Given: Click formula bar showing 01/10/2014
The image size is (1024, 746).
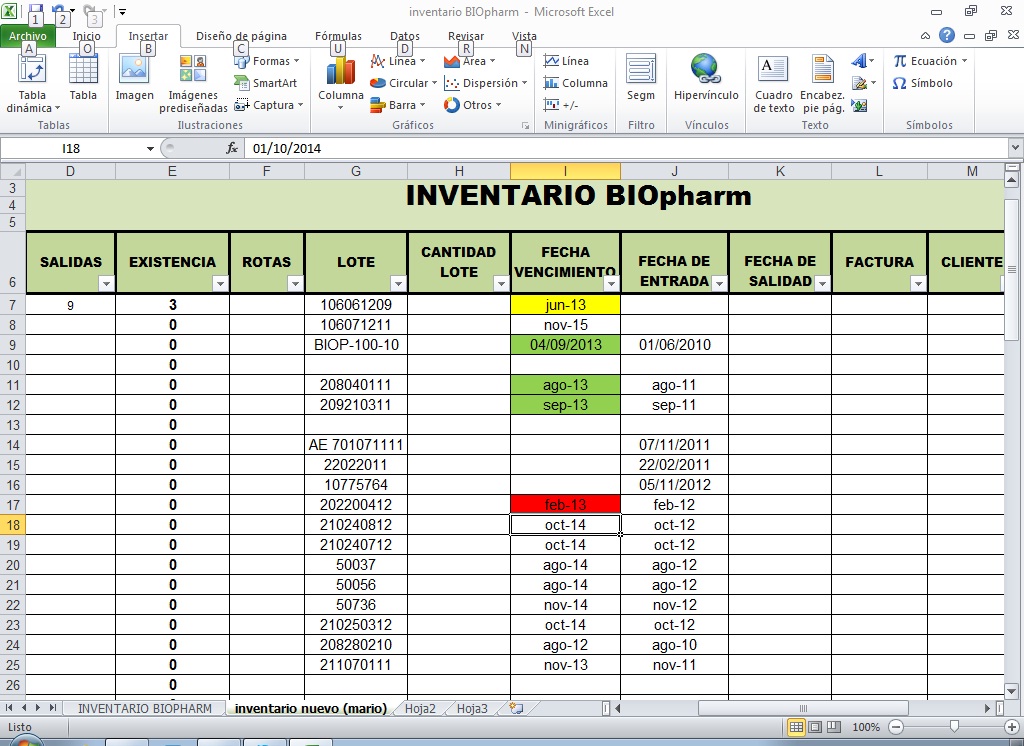Looking at the screenshot, I should (627, 148).
